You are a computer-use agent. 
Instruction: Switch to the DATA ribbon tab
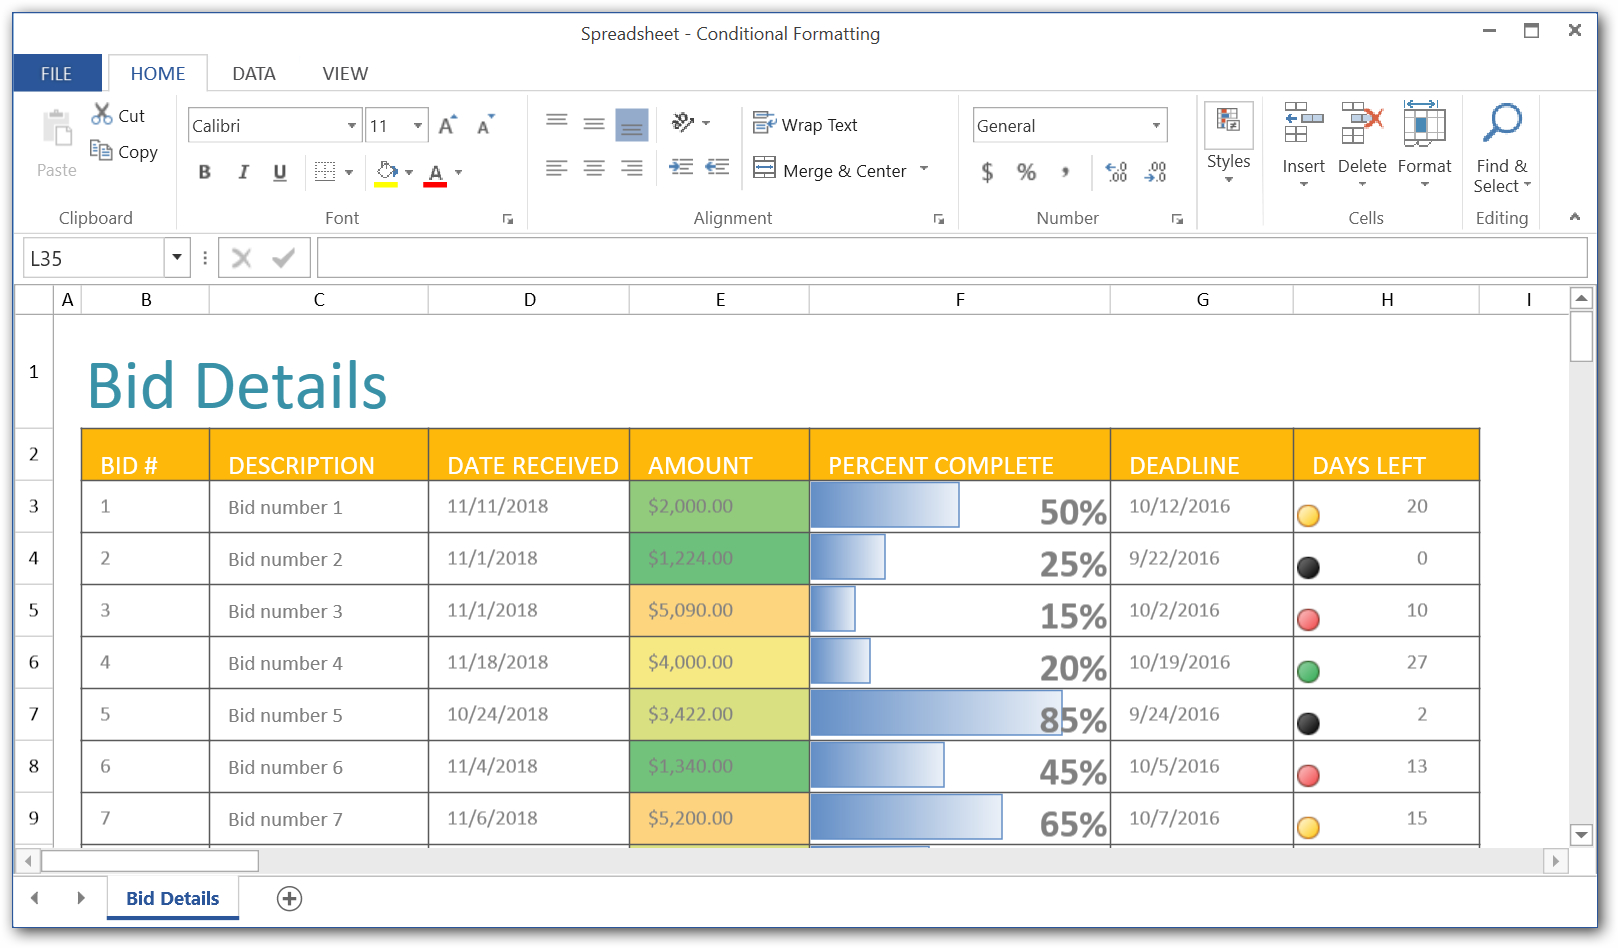click(254, 74)
